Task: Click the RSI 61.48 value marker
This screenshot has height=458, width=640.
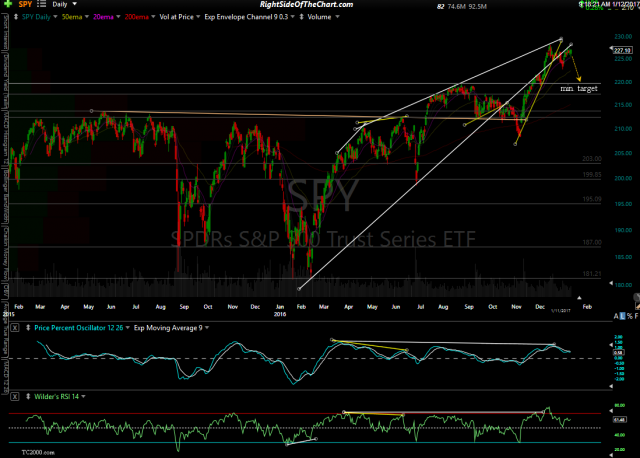Action: (620, 420)
